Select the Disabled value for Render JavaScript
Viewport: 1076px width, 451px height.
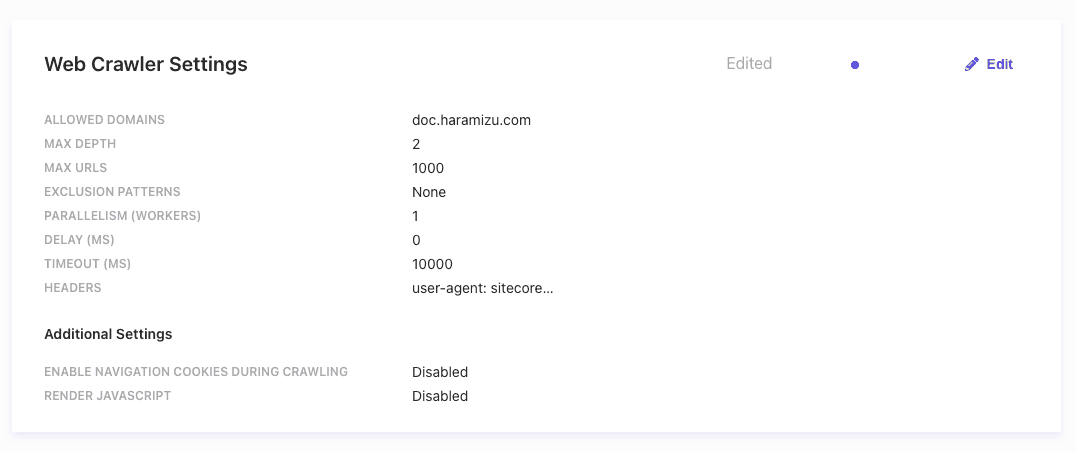(x=440, y=396)
